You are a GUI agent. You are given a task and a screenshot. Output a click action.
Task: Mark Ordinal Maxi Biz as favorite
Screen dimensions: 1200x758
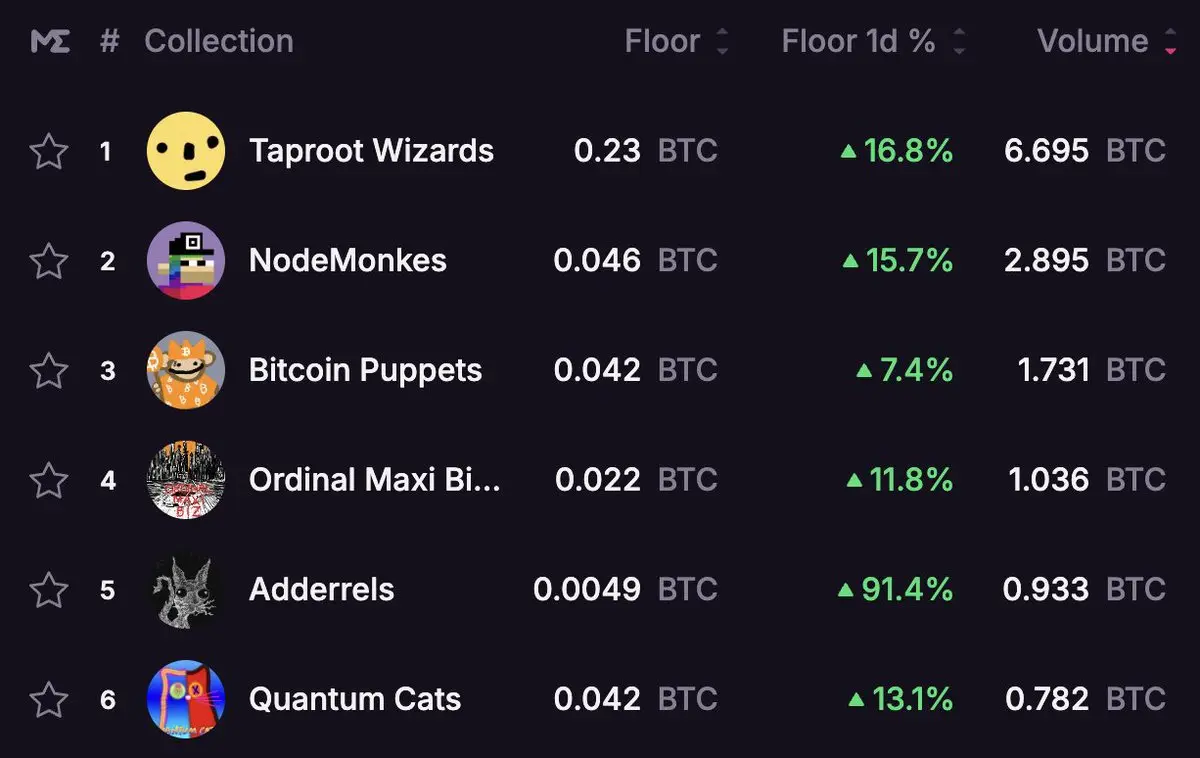pos(49,481)
